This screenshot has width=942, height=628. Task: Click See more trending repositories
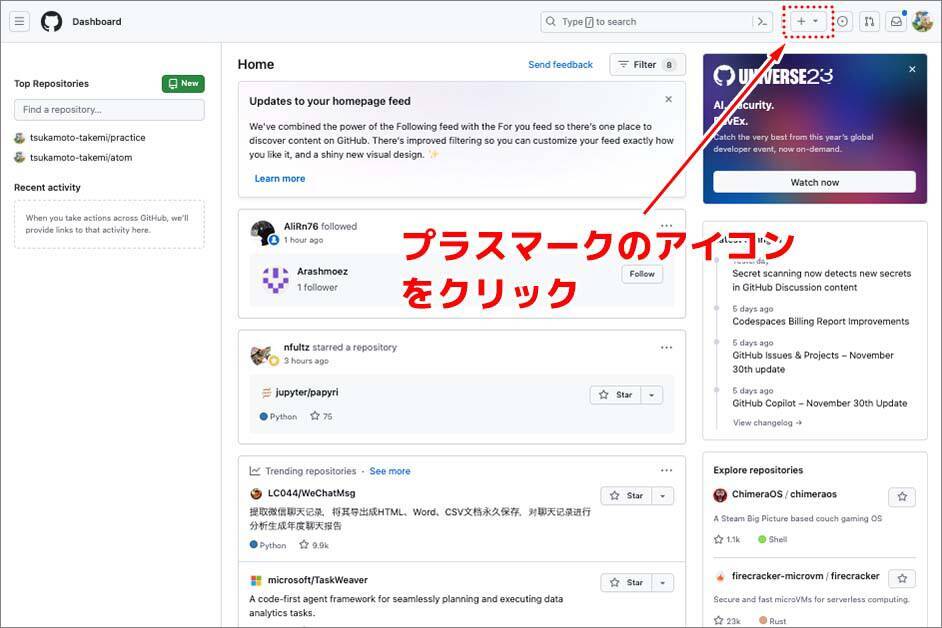[x=390, y=471]
